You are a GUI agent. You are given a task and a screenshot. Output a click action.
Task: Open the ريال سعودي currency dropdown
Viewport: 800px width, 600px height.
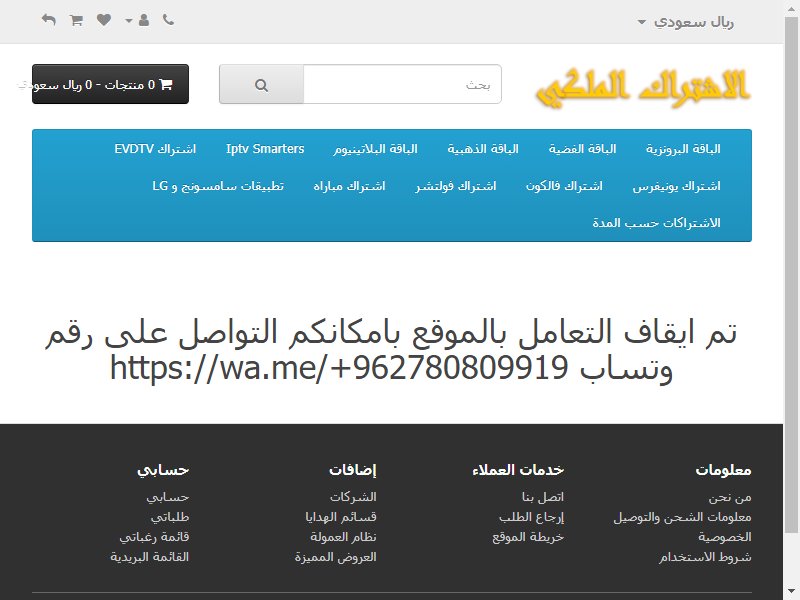coord(686,22)
